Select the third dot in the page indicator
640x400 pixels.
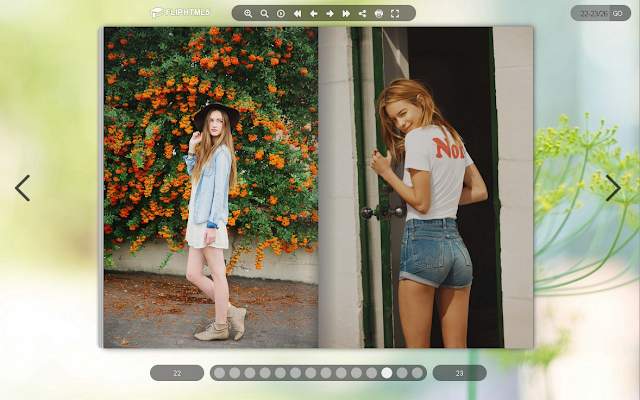click(250, 373)
